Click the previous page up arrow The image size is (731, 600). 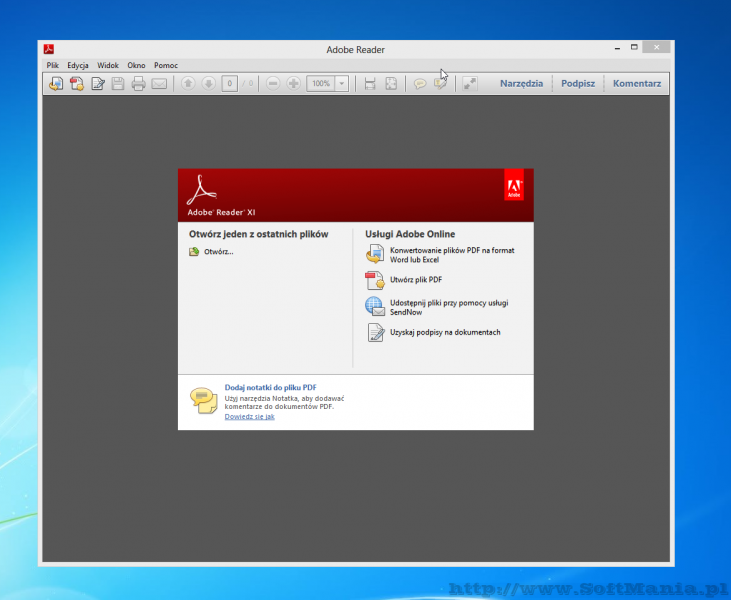click(x=188, y=84)
